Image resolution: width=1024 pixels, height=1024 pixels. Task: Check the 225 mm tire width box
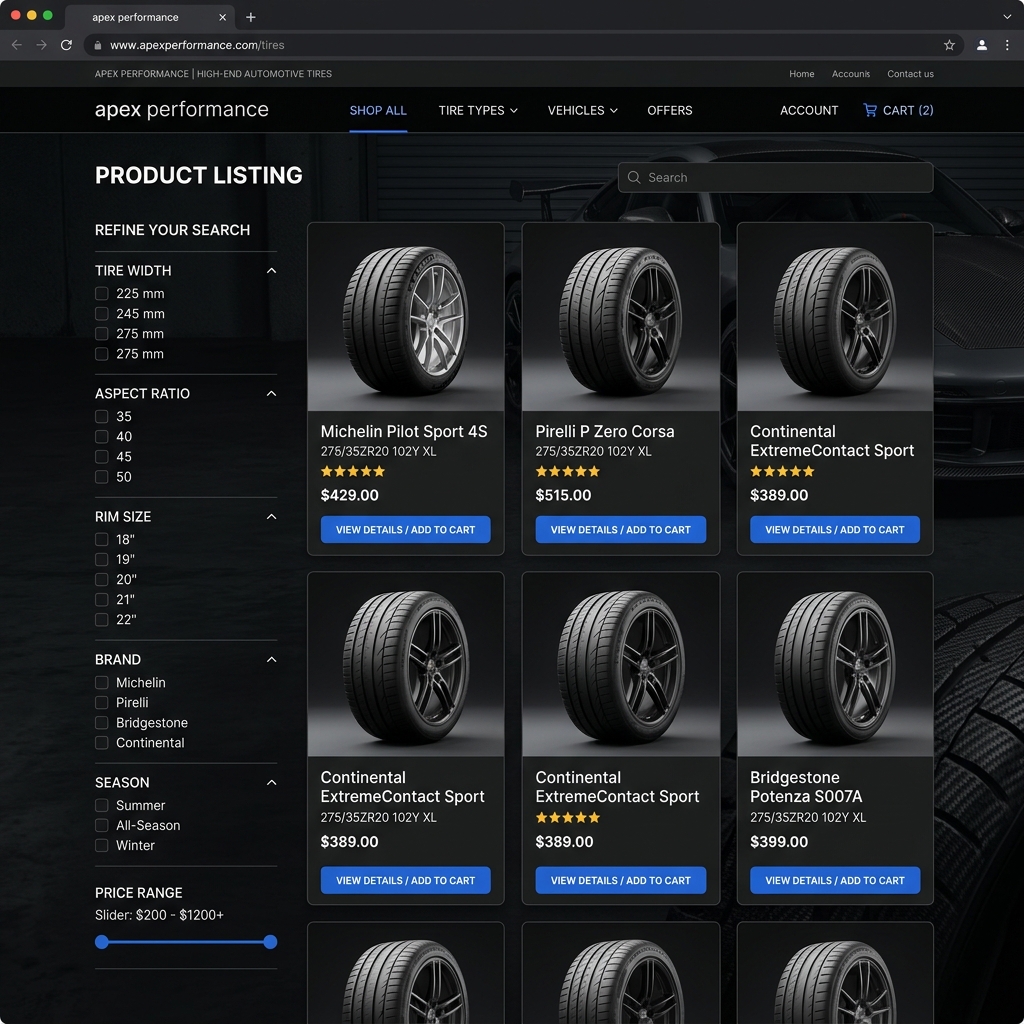click(102, 293)
